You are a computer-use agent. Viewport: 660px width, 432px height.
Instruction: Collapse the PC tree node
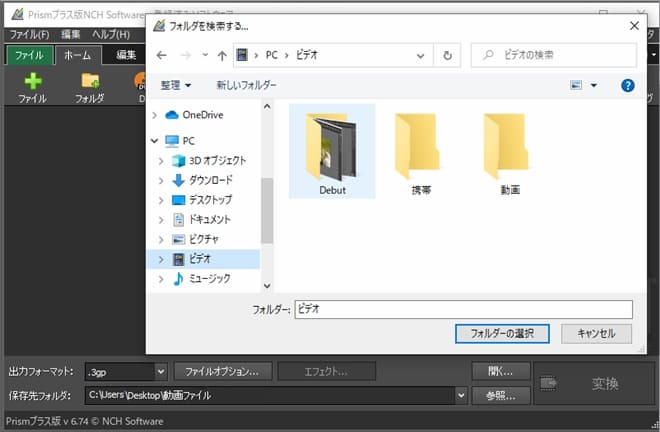click(154, 141)
